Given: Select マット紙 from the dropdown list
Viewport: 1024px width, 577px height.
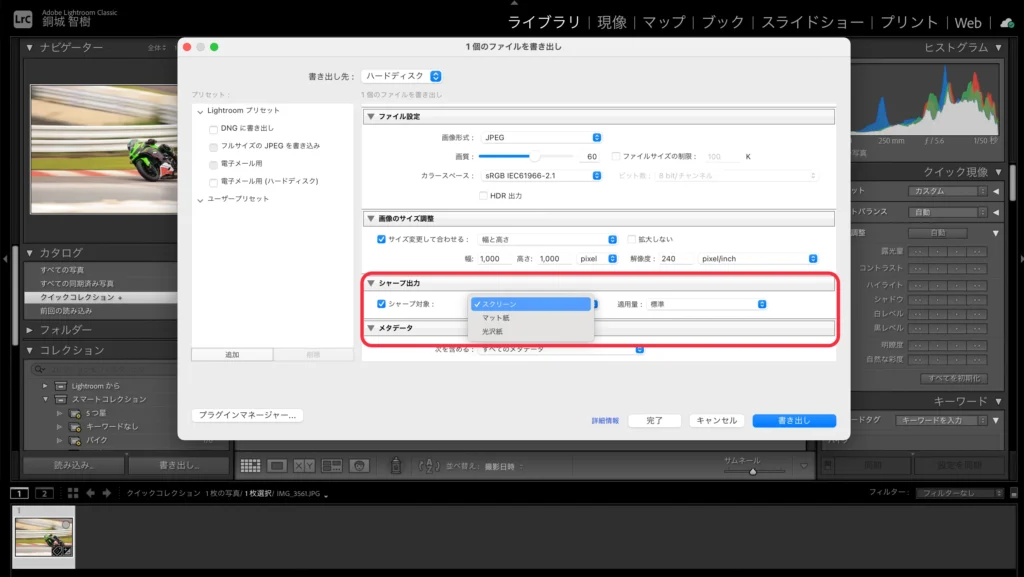Looking at the screenshot, I should (497, 317).
